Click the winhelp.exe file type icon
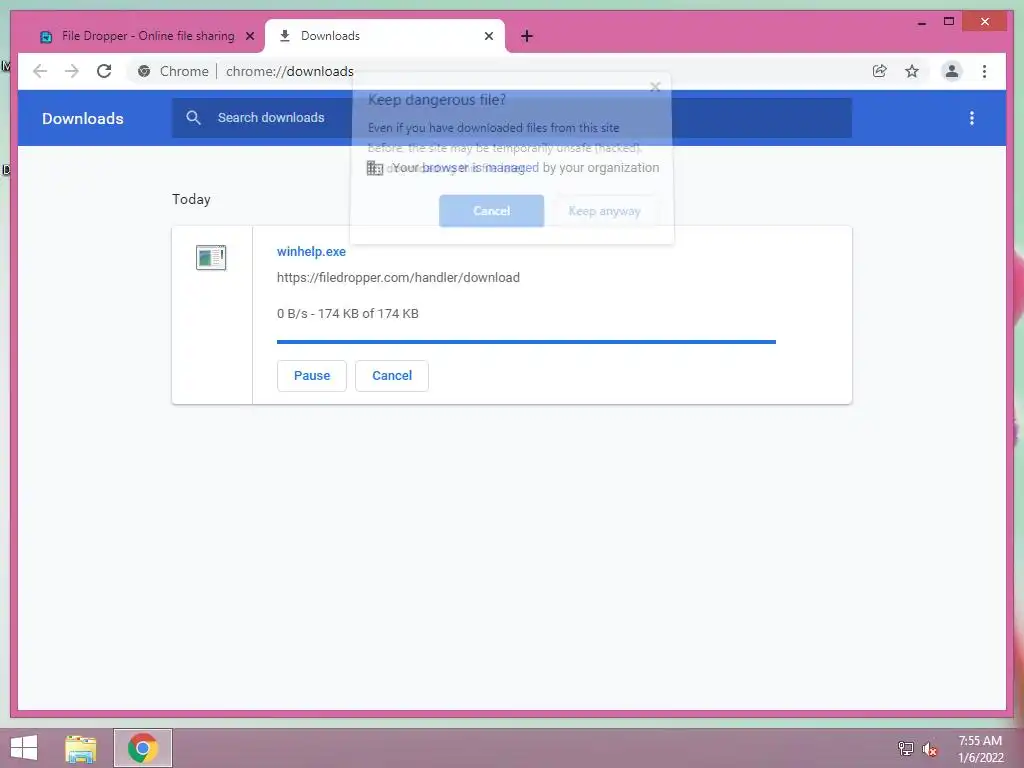This screenshot has height=768, width=1024. [x=211, y=257]
